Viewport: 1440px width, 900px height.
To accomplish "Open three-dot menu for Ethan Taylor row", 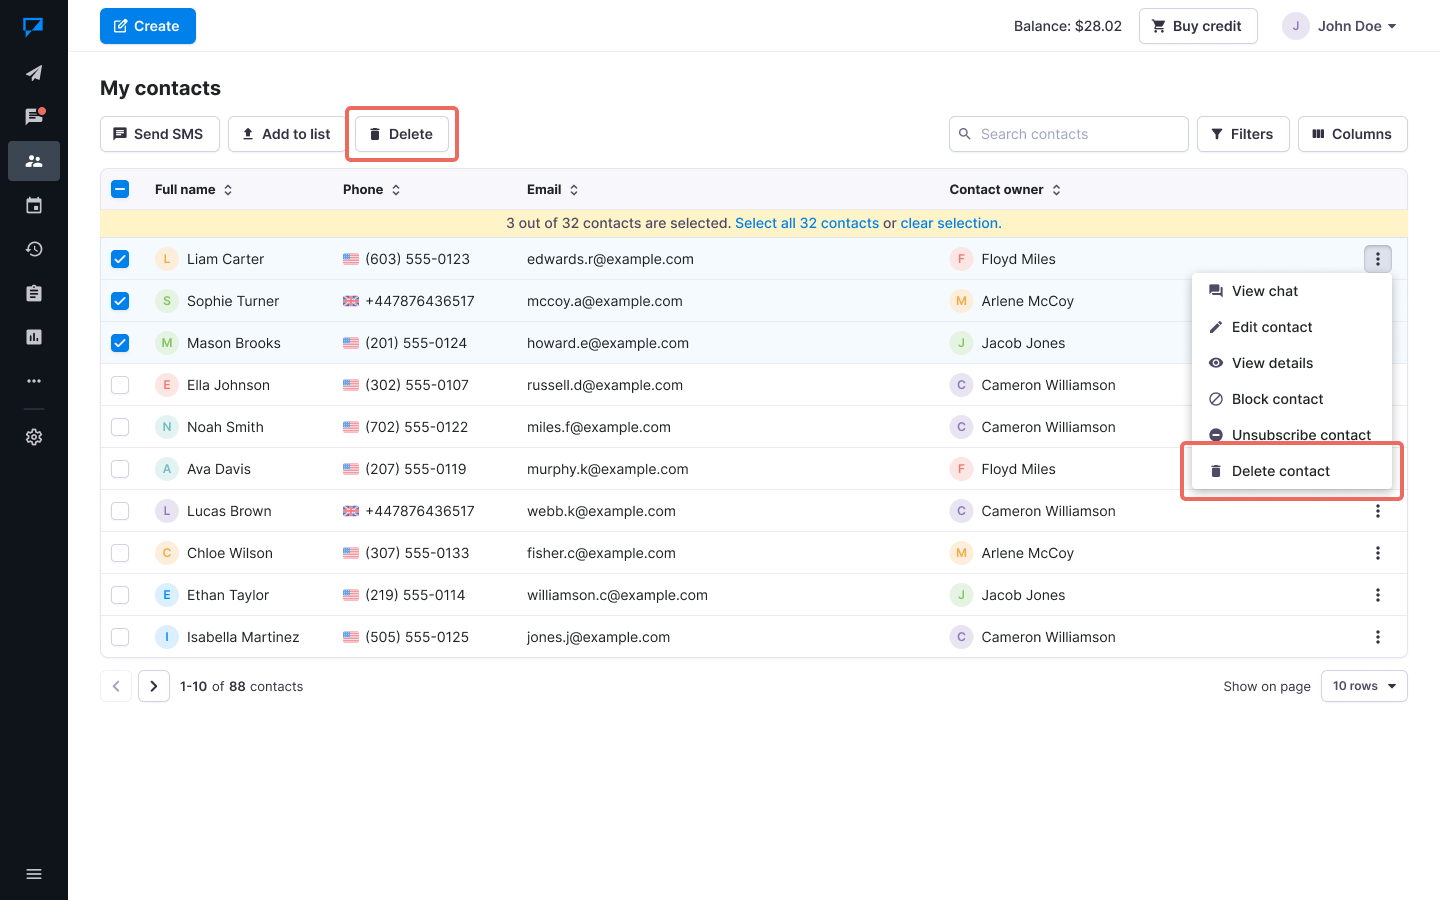I will point(1377,595).
